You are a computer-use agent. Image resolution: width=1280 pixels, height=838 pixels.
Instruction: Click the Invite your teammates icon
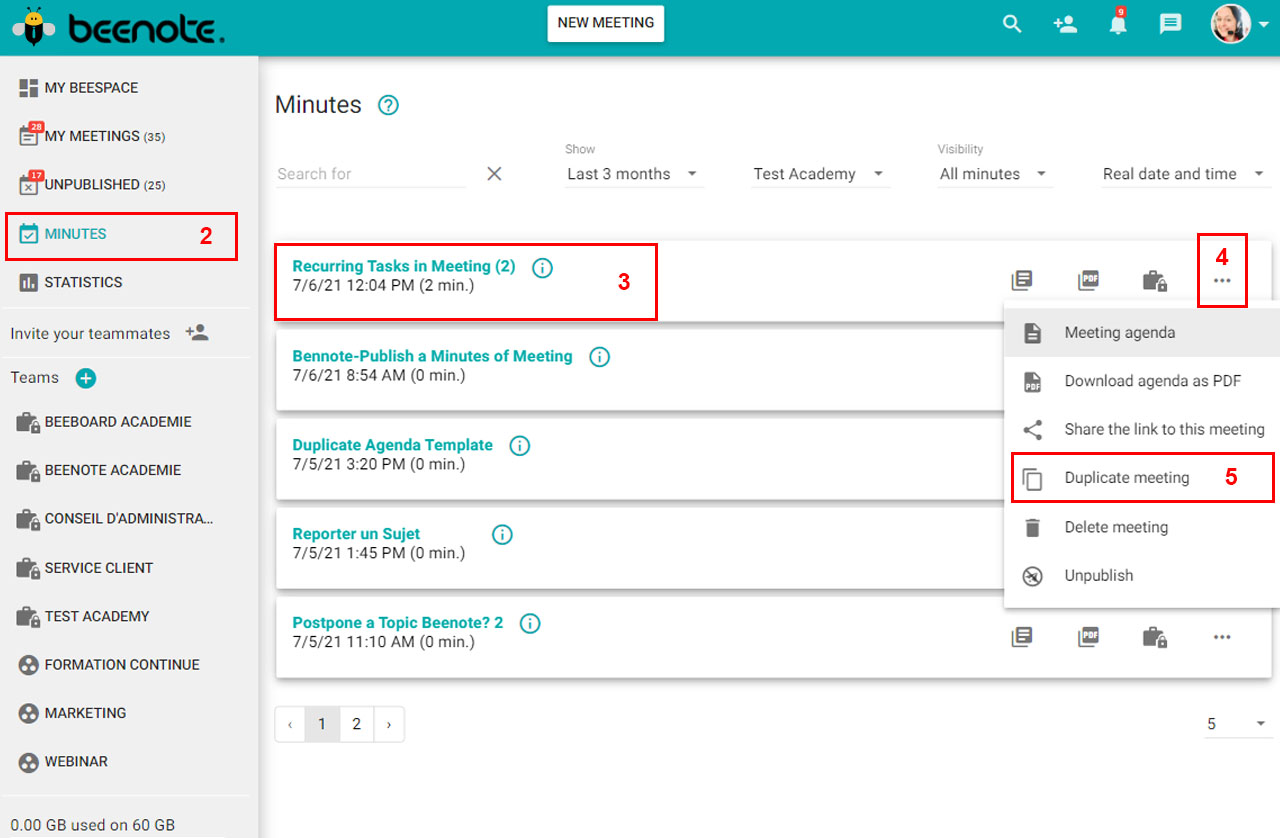coord(197,333)
